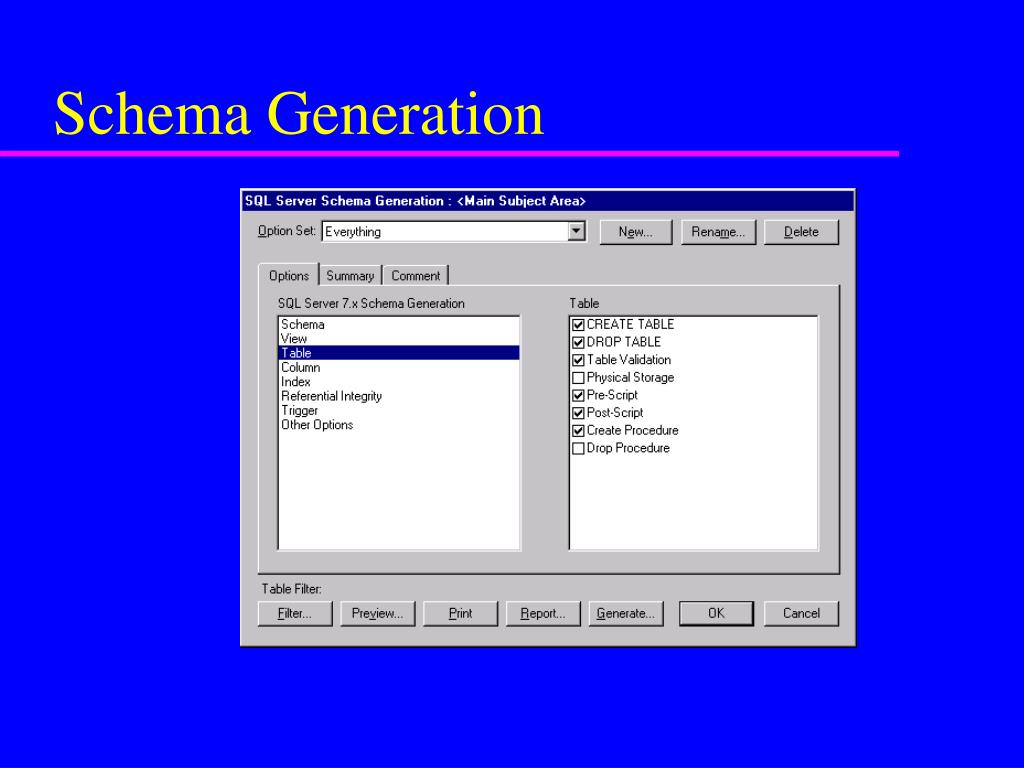Click the Preview... button
The image size is (1024, 768).
click(377, 613)
